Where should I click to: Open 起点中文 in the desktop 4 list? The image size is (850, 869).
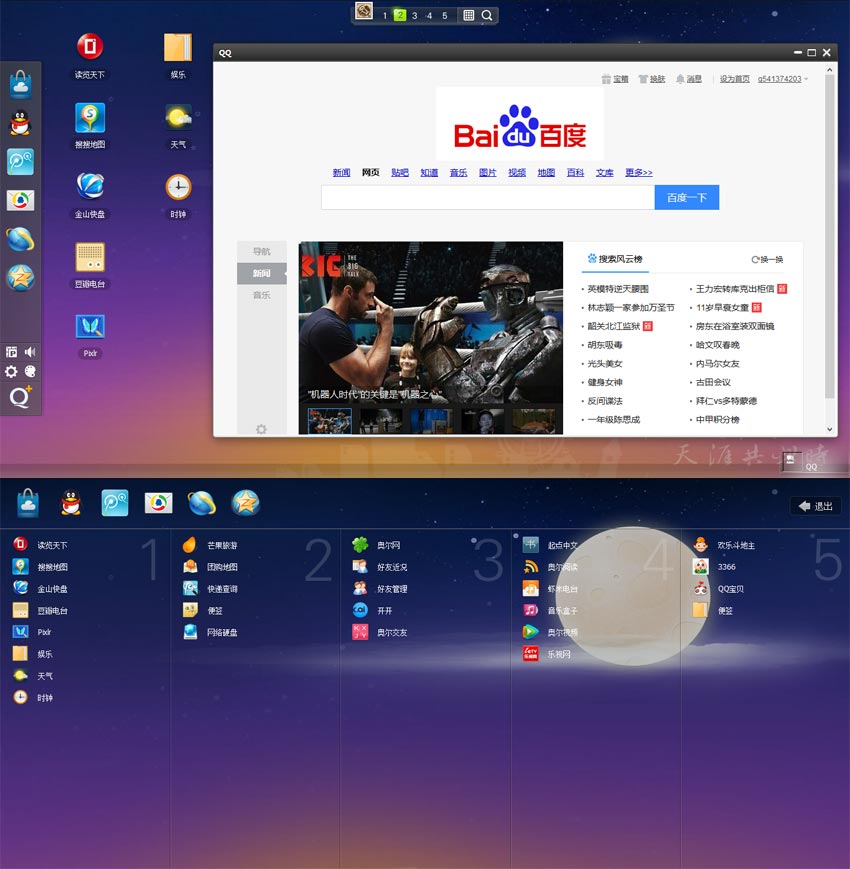(550, 545)
